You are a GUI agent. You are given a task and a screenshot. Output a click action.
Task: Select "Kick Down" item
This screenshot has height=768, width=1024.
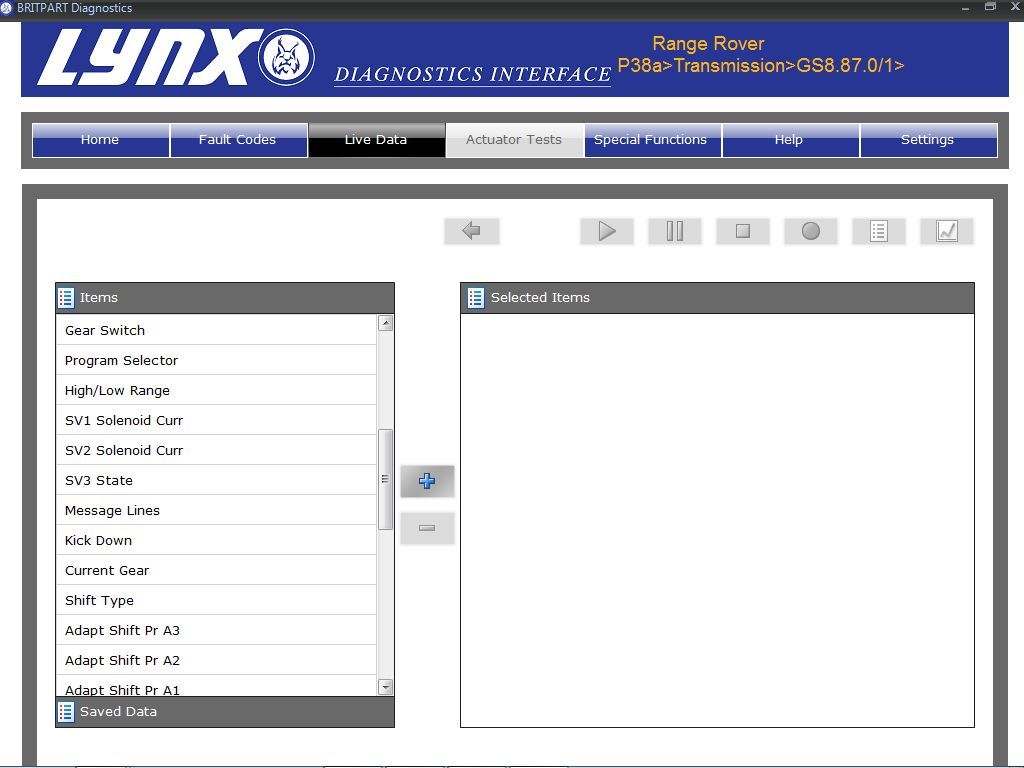(x=216, y=541)
